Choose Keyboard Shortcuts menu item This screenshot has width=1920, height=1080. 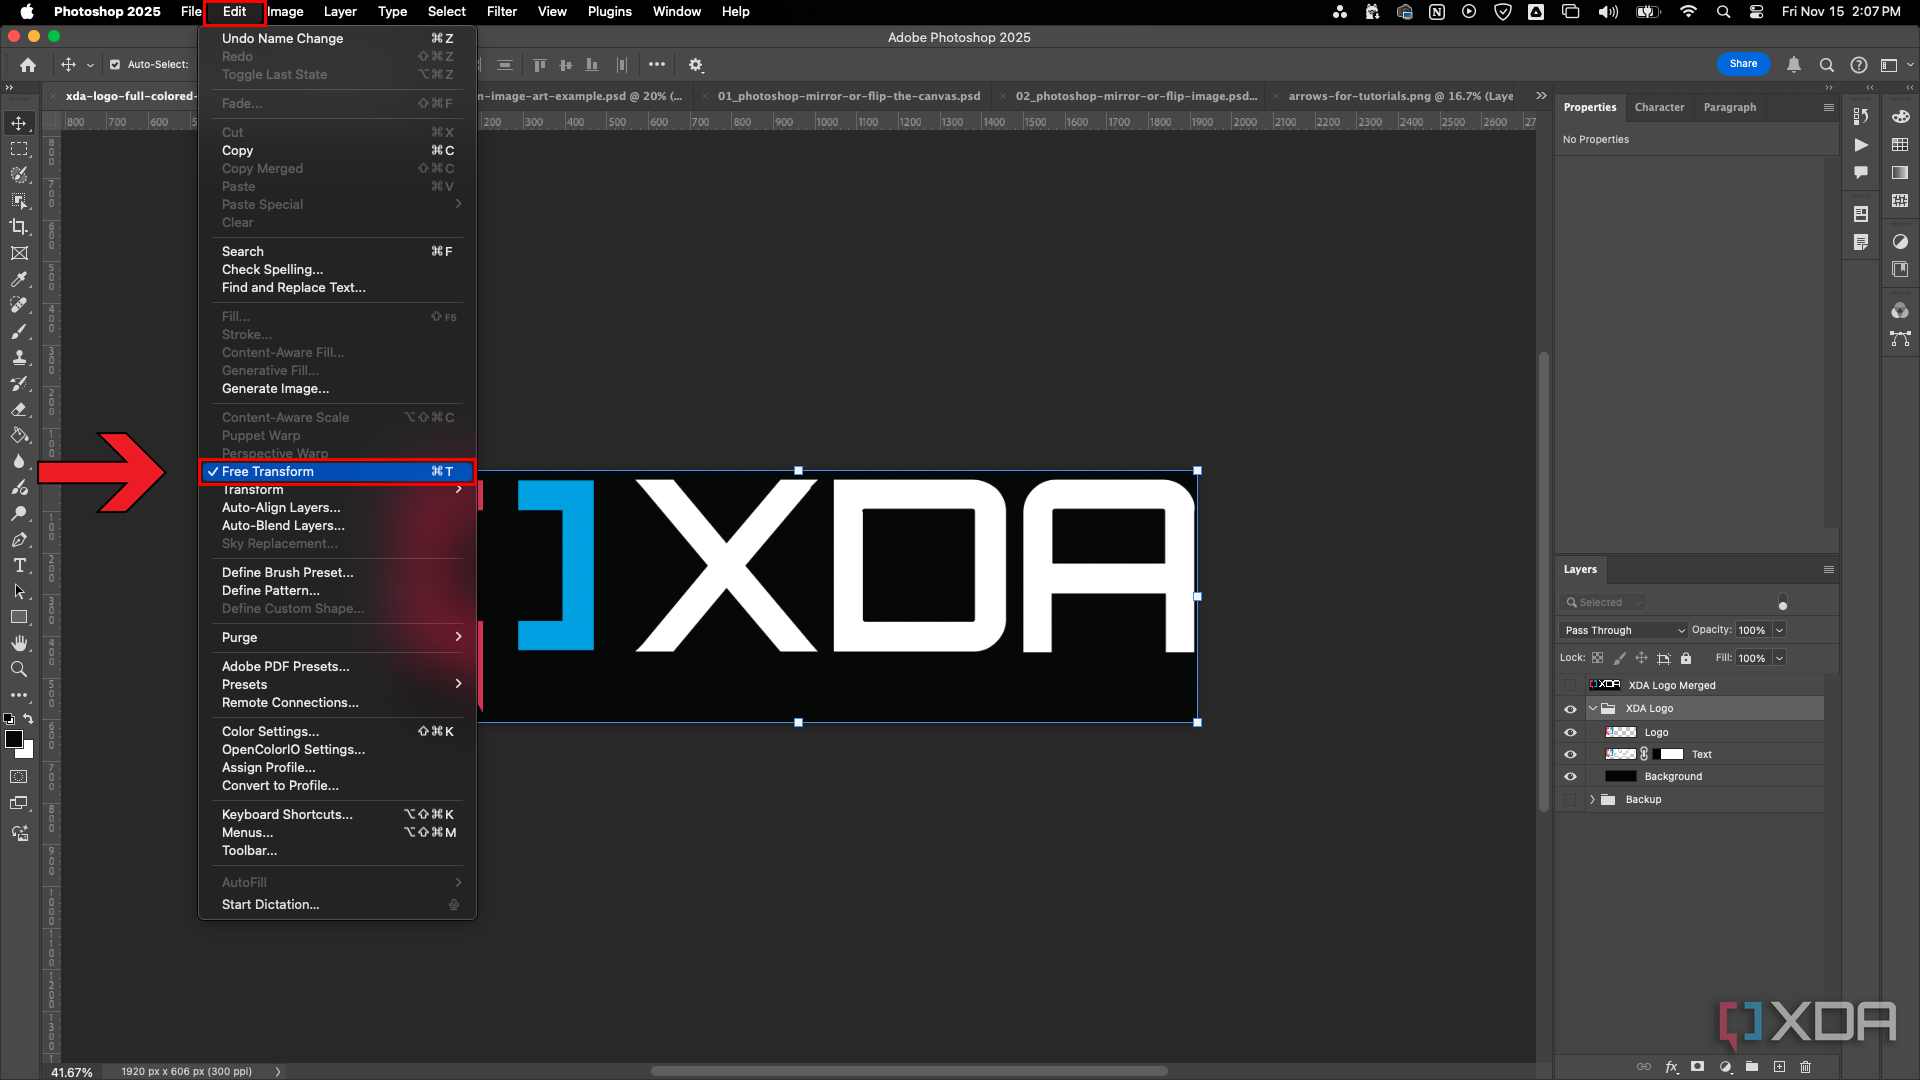(x=337, y=815)
